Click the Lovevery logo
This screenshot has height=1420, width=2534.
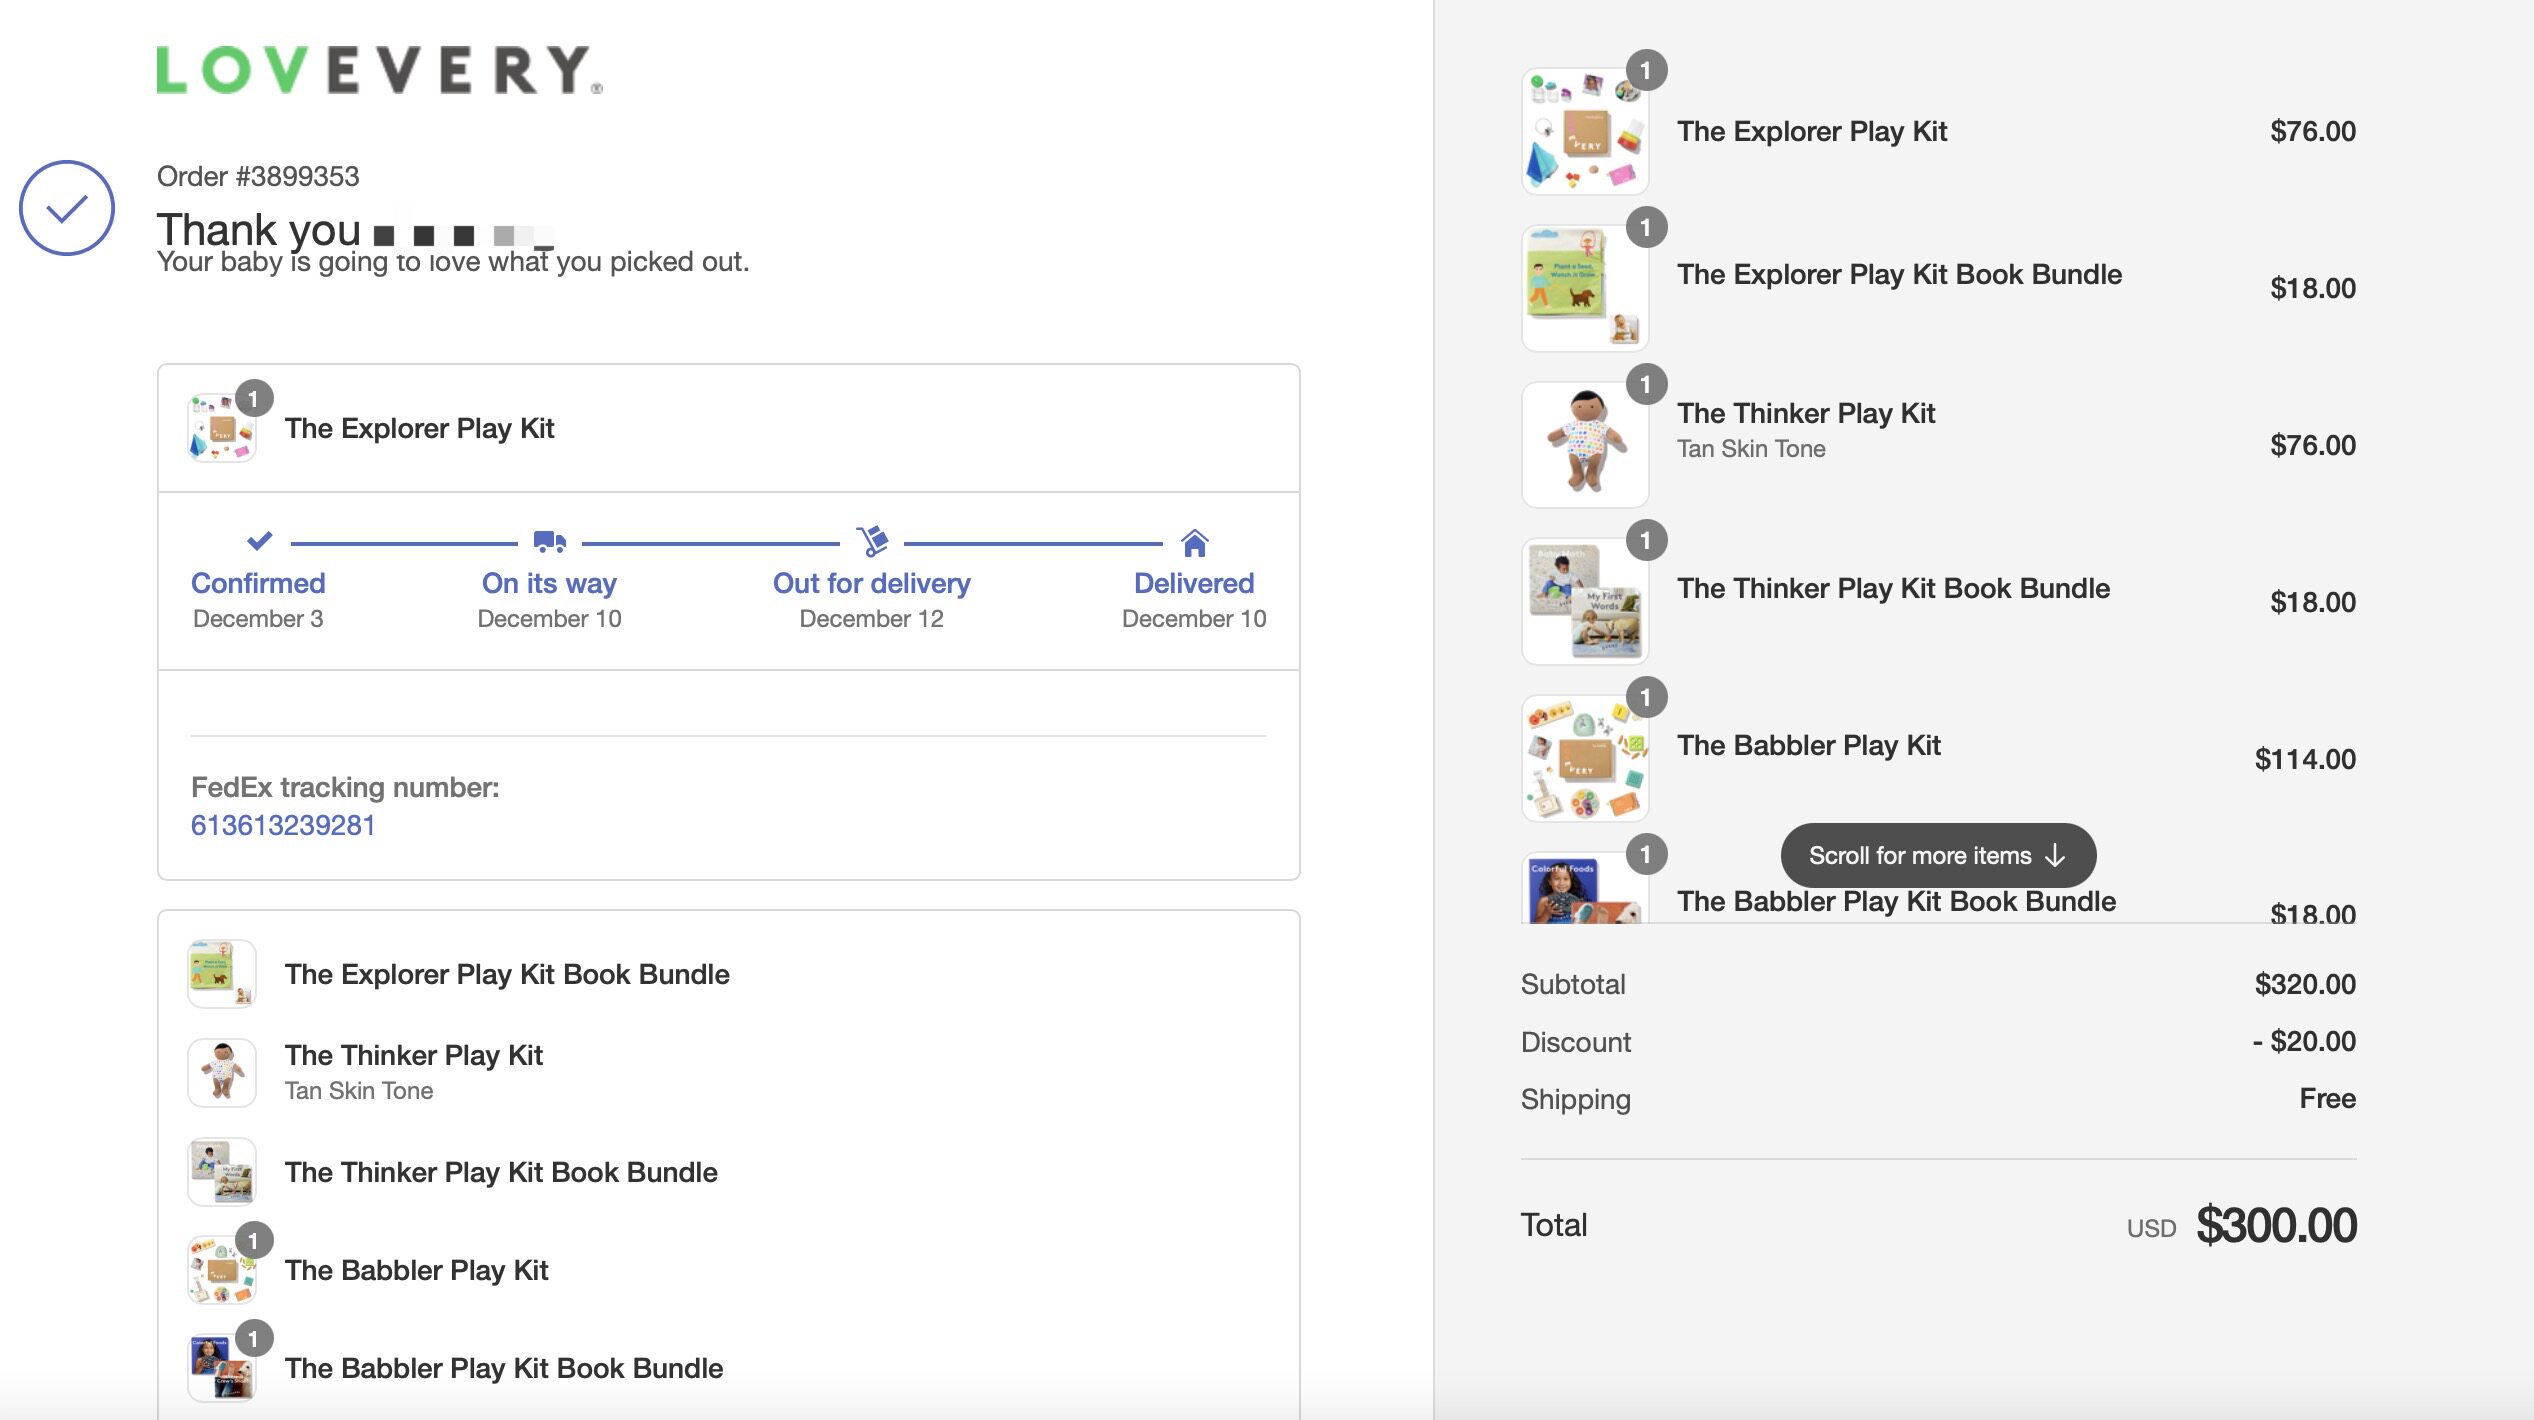pyautogui.click(x=379, y=70)
